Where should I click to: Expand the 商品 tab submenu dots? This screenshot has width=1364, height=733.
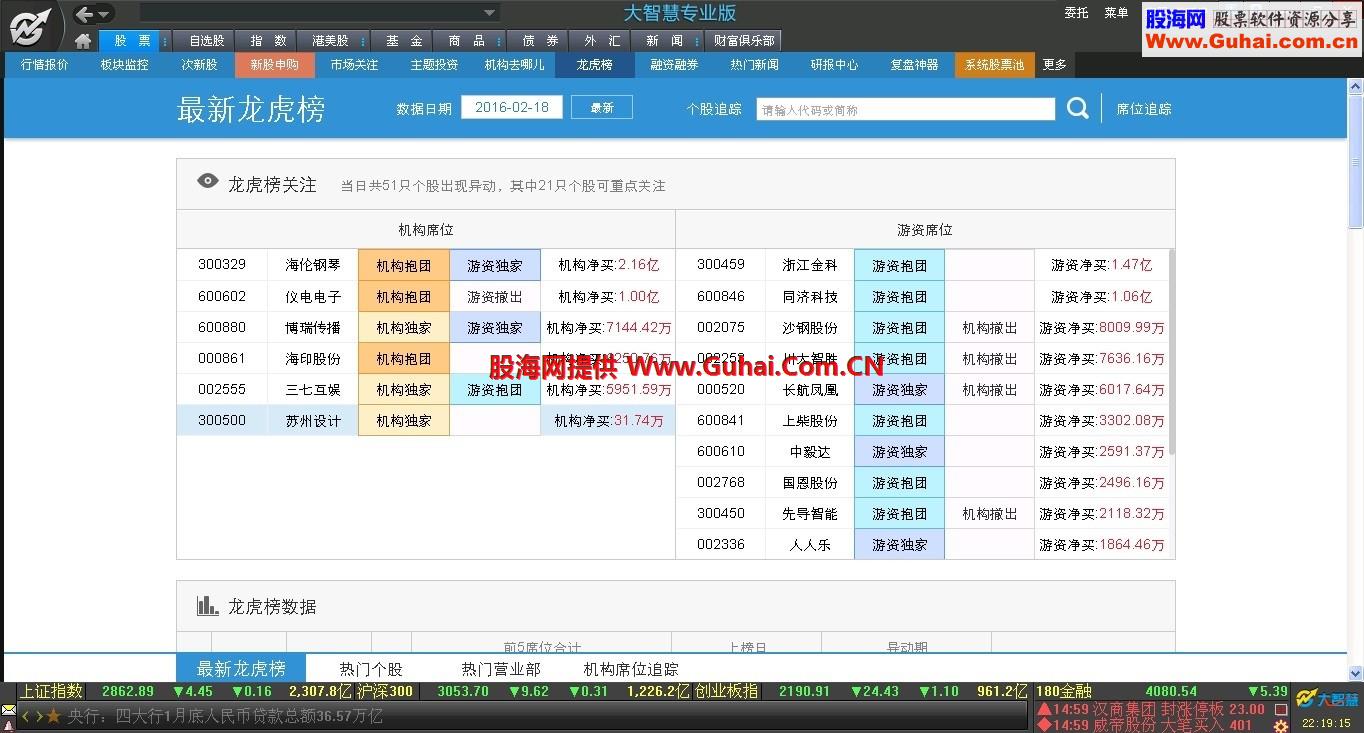tap(499, 41)
